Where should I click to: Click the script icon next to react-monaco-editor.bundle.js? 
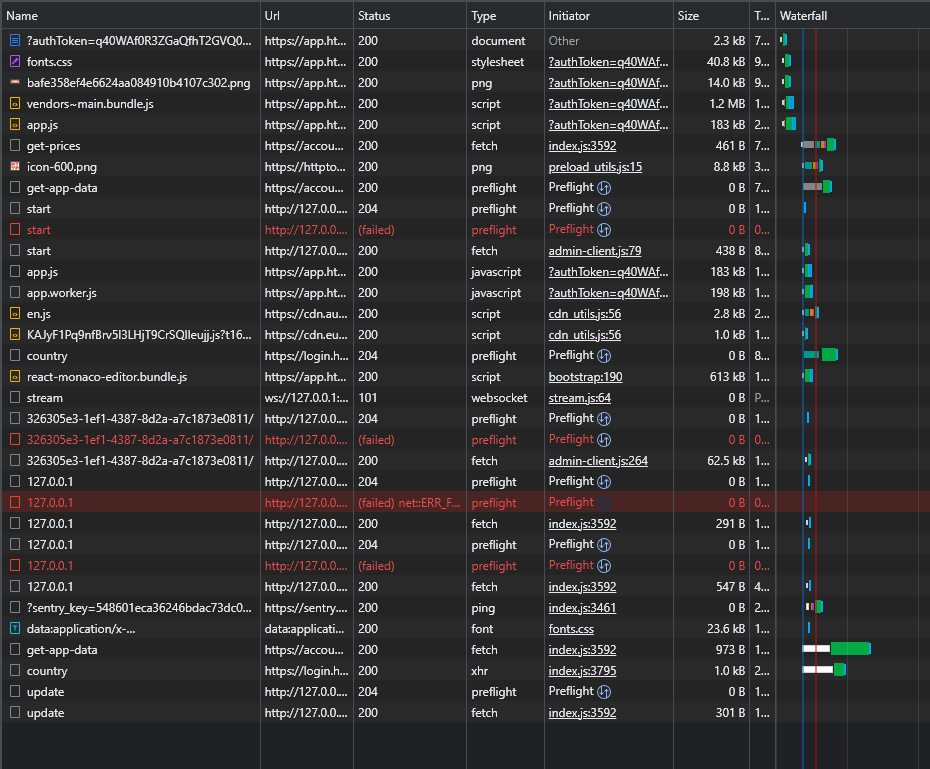pyautogui.click(x=13, y=376)
